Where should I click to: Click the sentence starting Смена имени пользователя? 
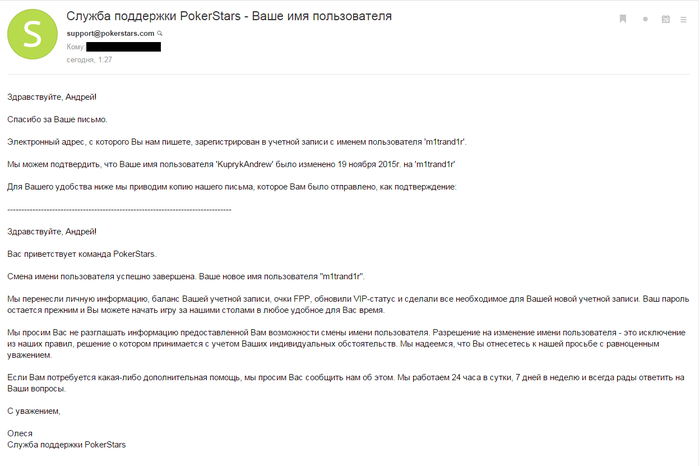186,276
